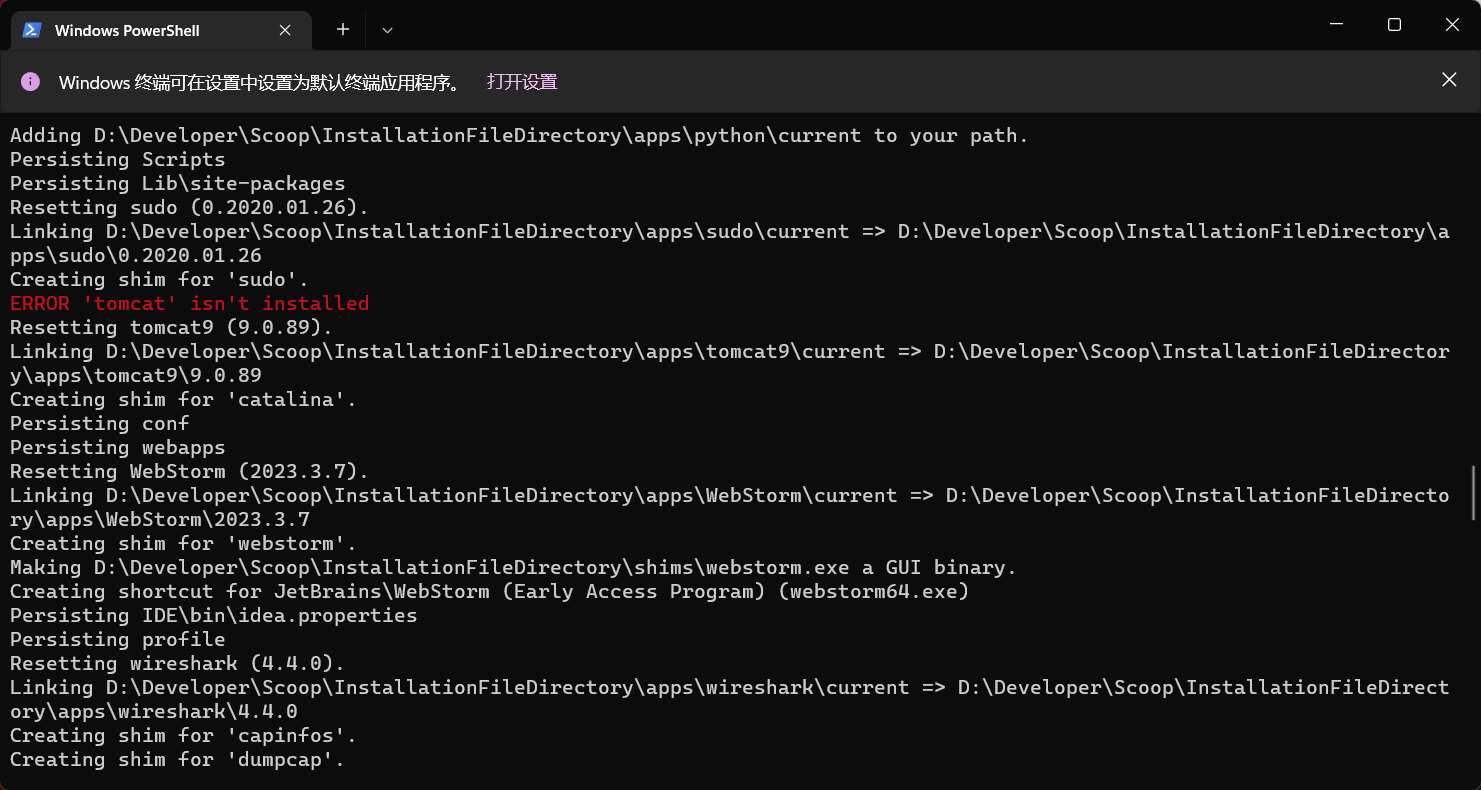Click the 'Resetting WebStorm (2023.3.7).' line
Screen dimensions: 1481x790
click(189, 471)
